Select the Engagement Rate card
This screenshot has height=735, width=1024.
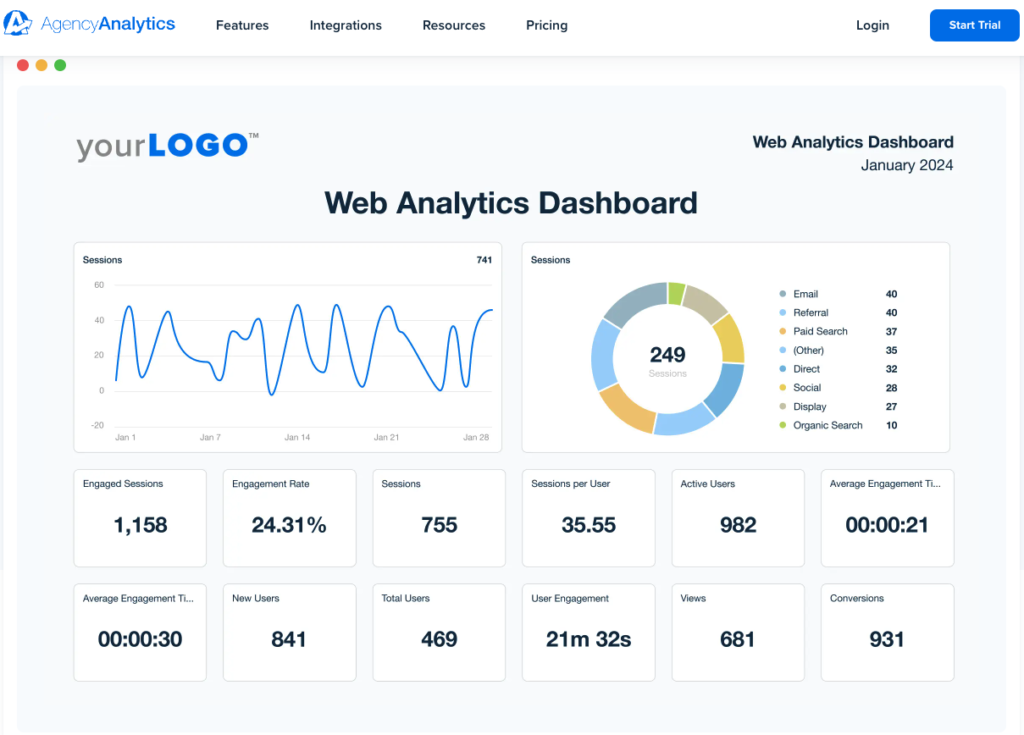coord(289,518)
